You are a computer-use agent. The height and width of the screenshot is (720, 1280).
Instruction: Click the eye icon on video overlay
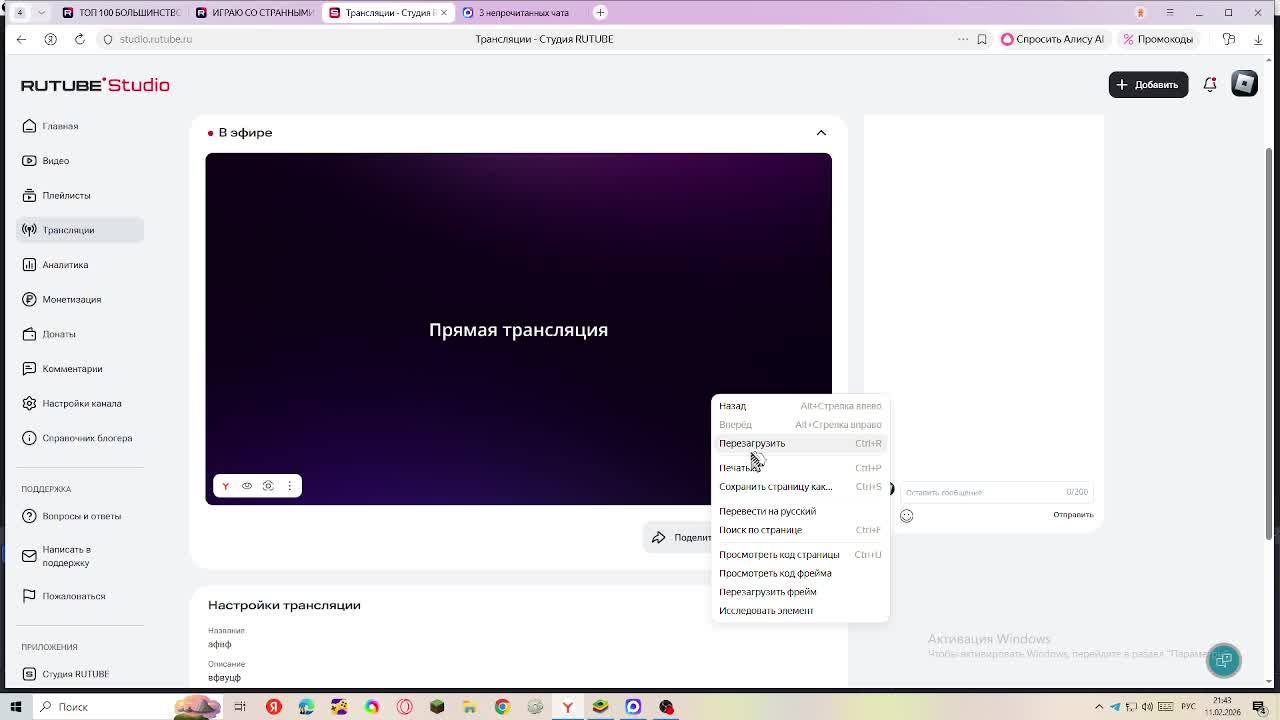(247, 486)
